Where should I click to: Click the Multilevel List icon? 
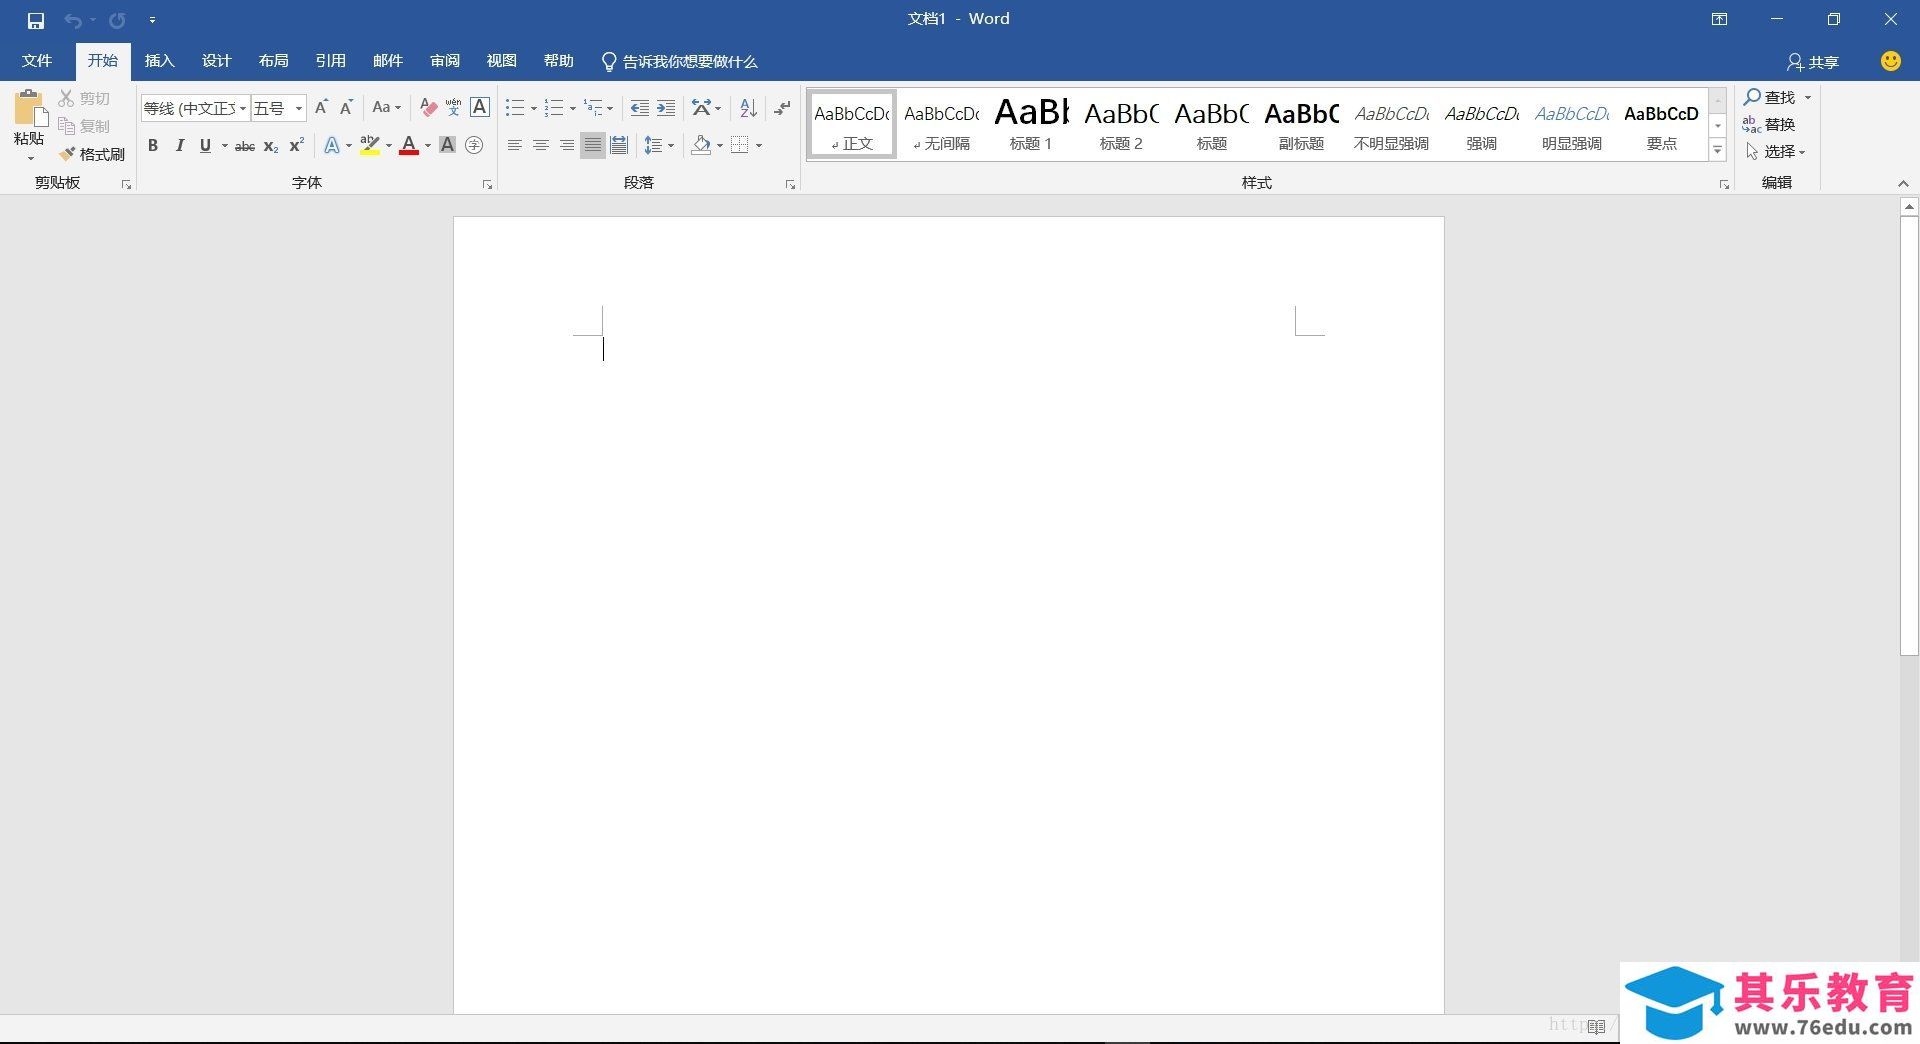(594, 107)
